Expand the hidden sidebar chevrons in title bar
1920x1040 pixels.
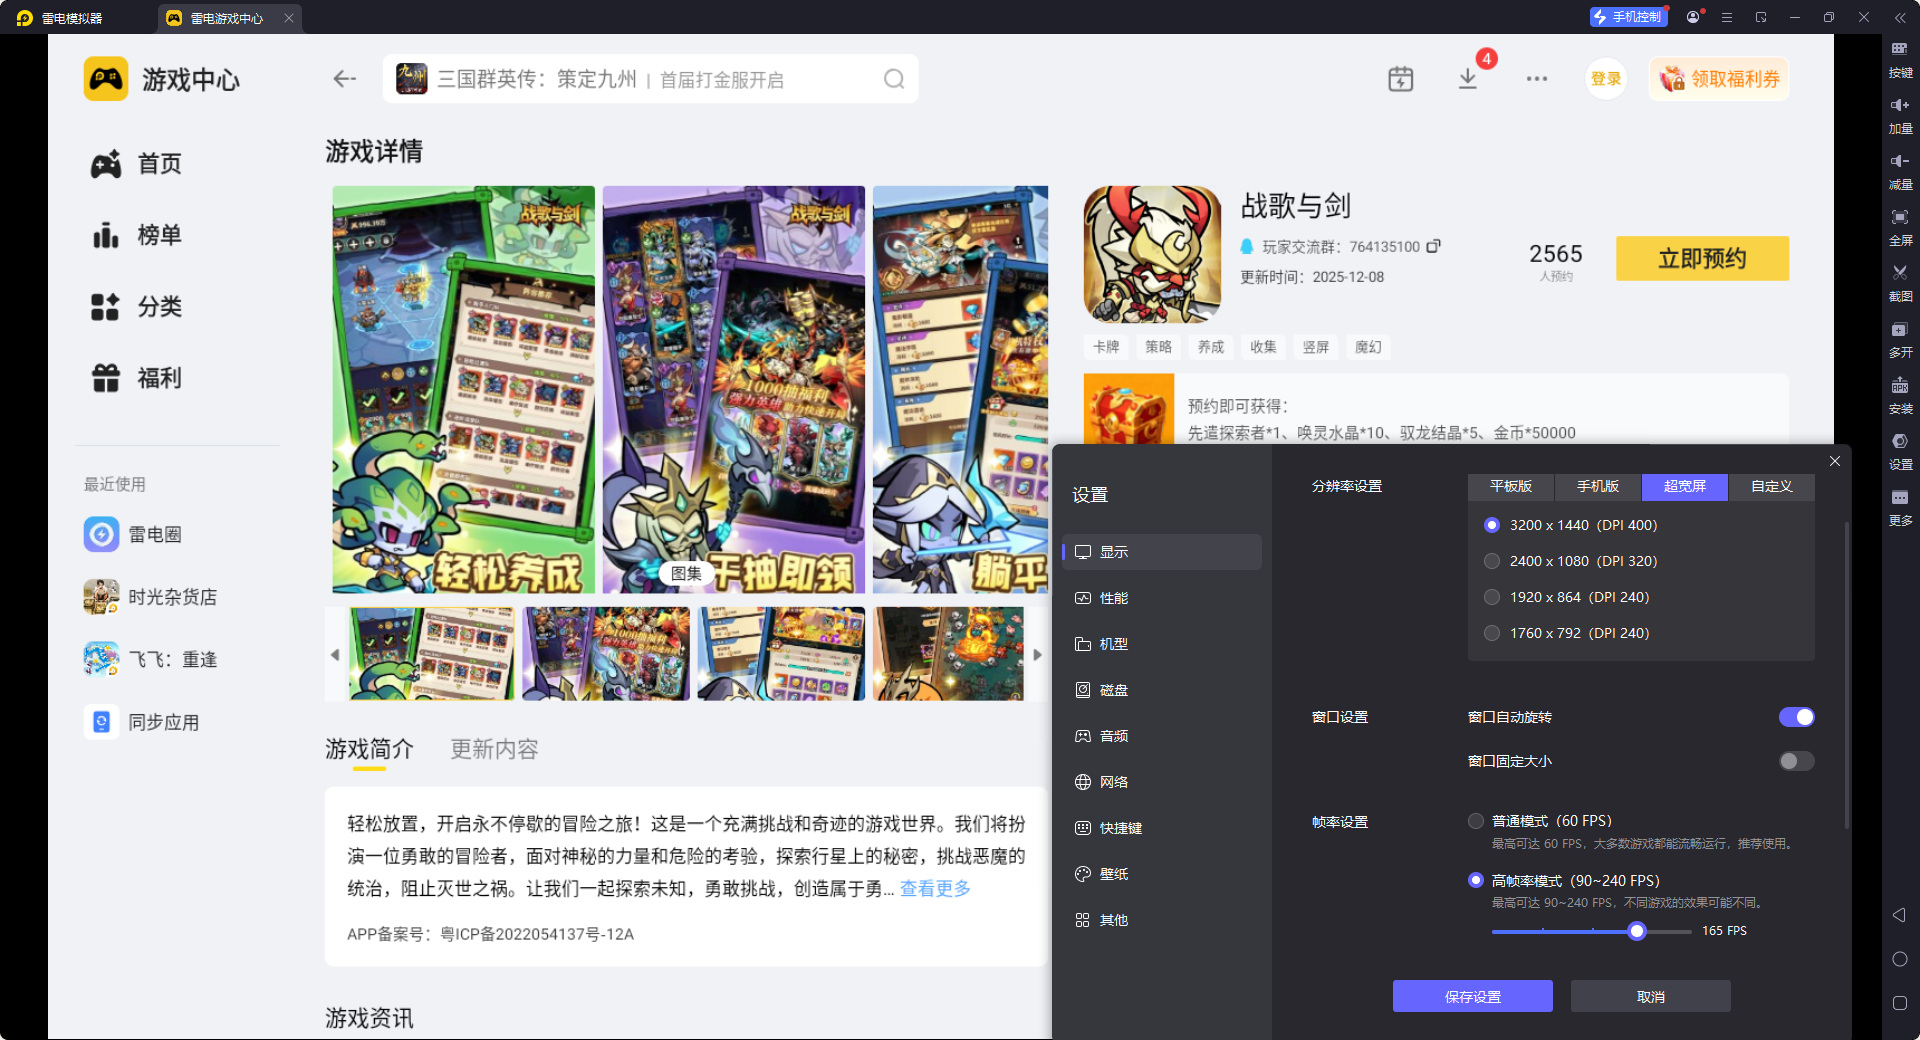pyautogui.click(x=1900, y=17)
